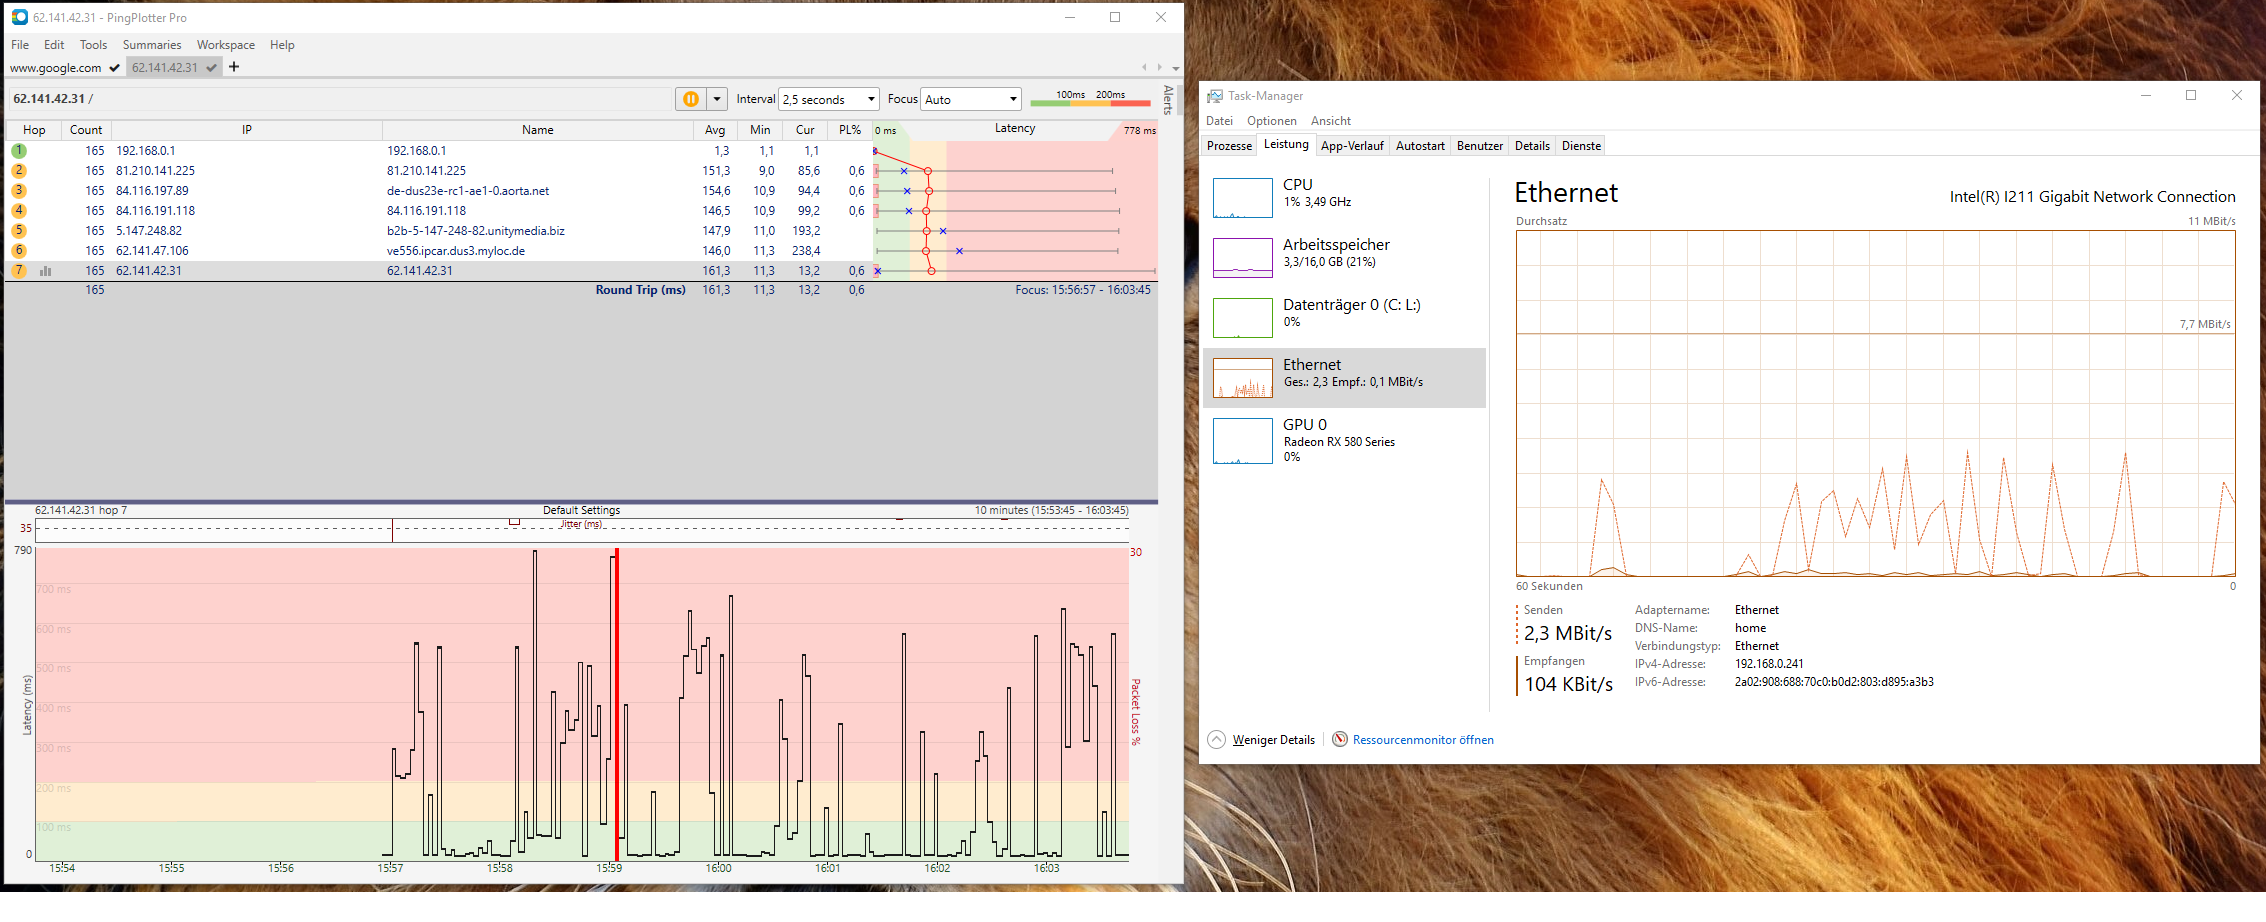This screenshot has height=922, width=2266.
Task: Click the PingPlotter Pro title bar icon
Action: coord(19,17)
